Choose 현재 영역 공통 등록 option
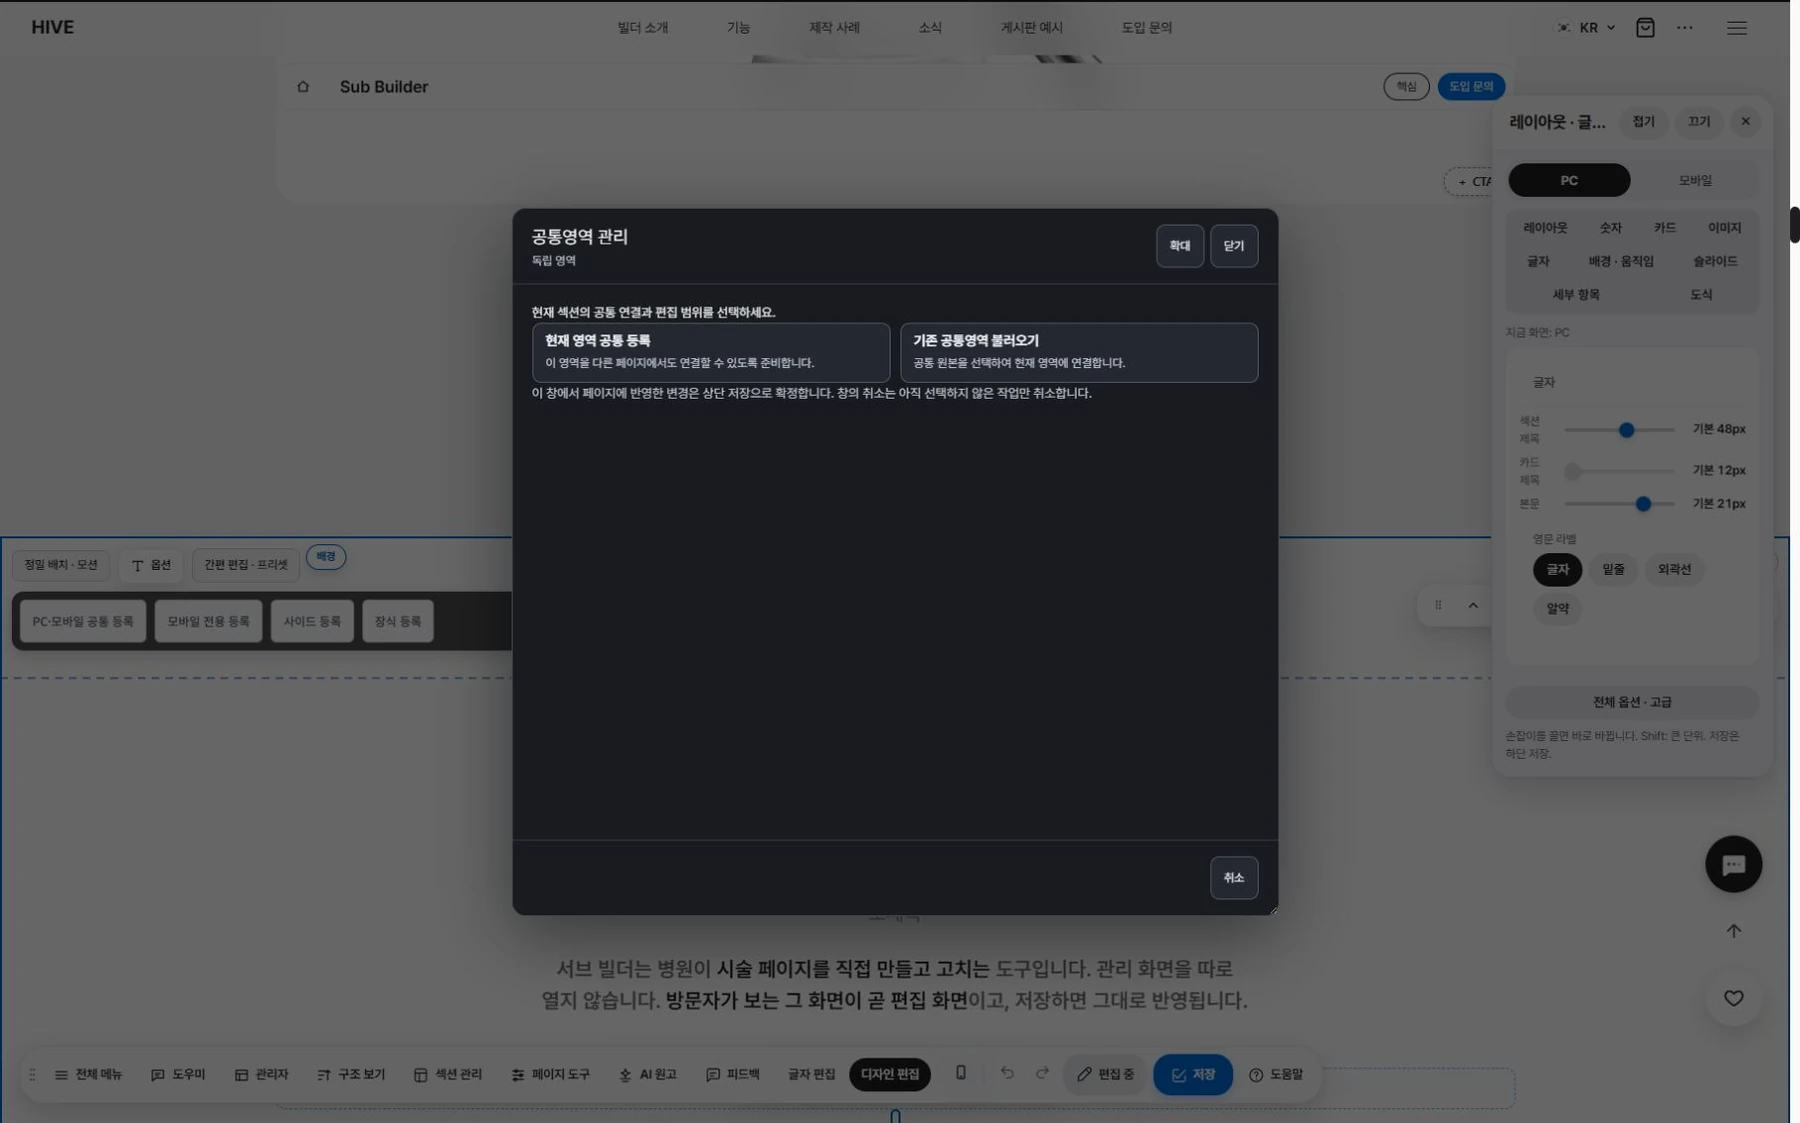1800x1123 pixels. [711, 352]
